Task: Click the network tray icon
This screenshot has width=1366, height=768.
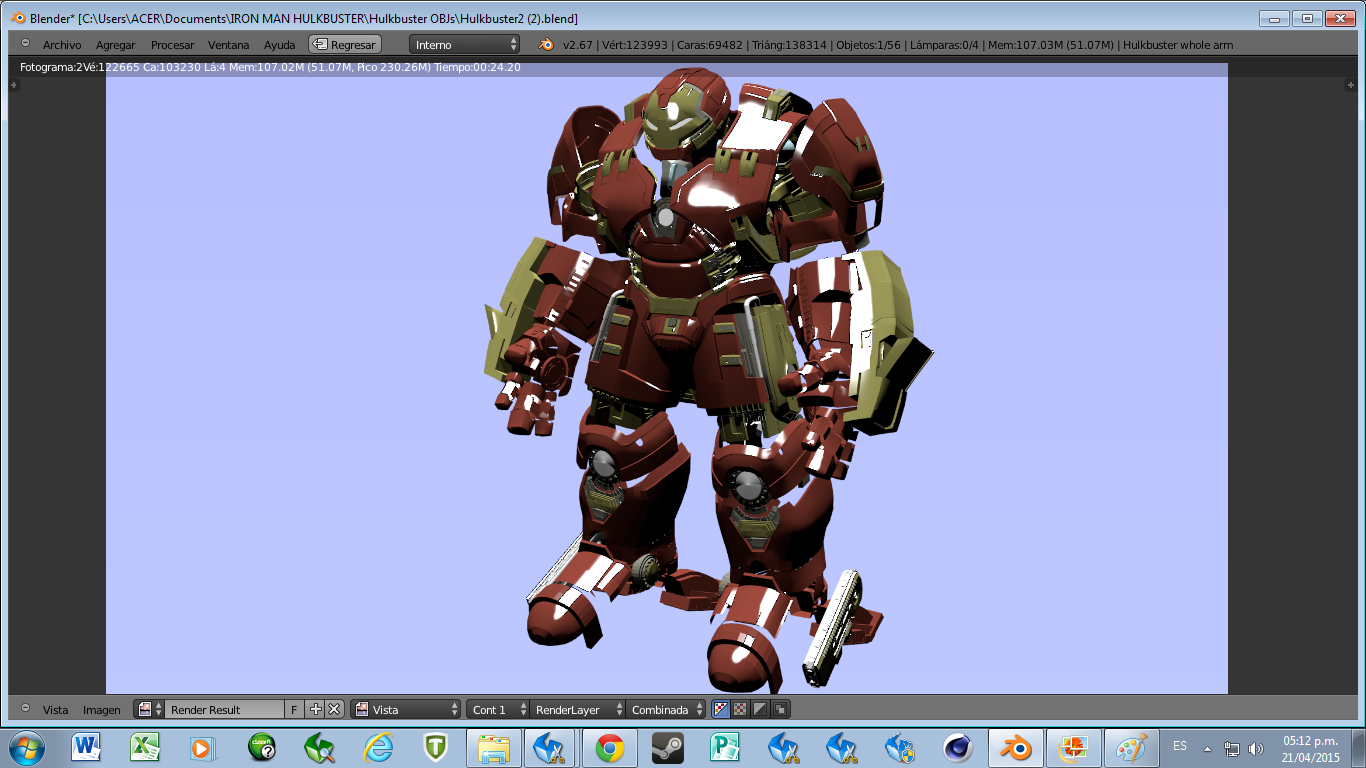Action: (1232, 748)
